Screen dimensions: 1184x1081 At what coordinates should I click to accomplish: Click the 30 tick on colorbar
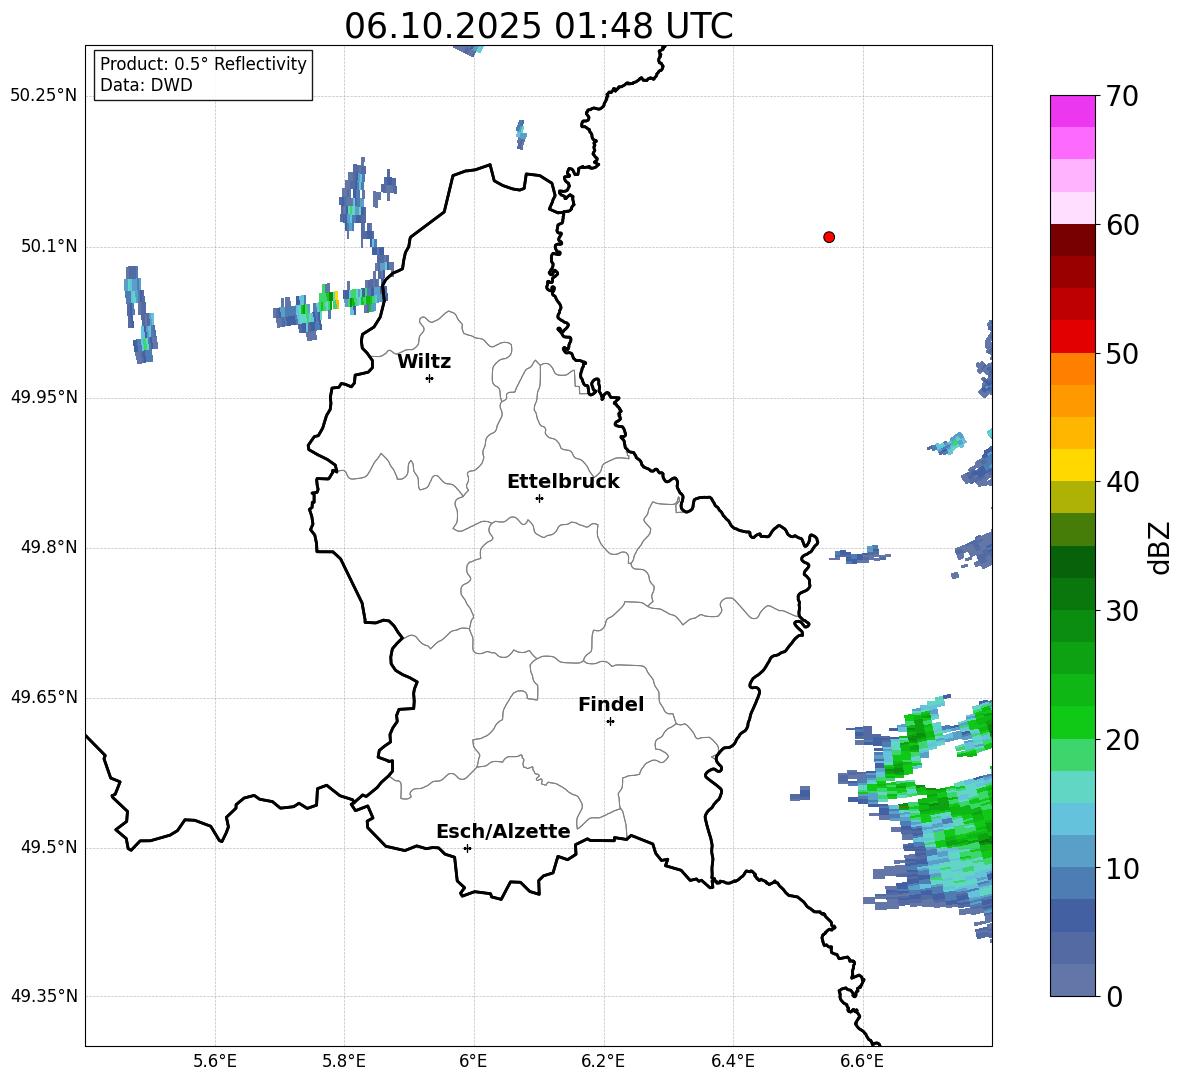click(1122, 611)
